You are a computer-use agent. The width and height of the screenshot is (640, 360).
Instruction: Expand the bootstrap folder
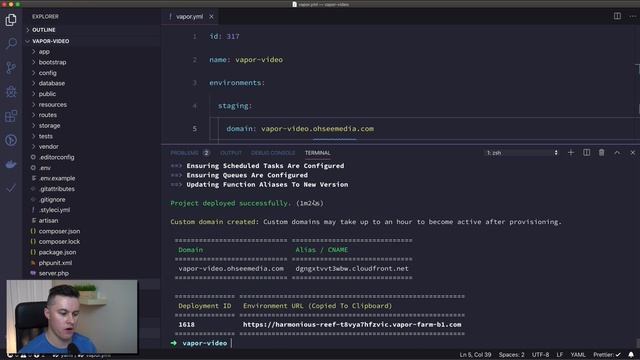[x=52, y=62]
